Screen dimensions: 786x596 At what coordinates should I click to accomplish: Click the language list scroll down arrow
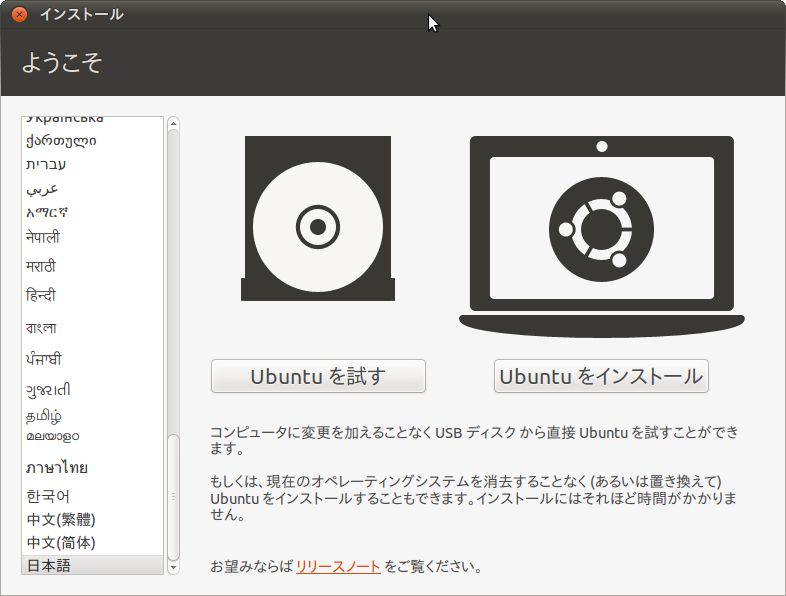click(173, 568)
